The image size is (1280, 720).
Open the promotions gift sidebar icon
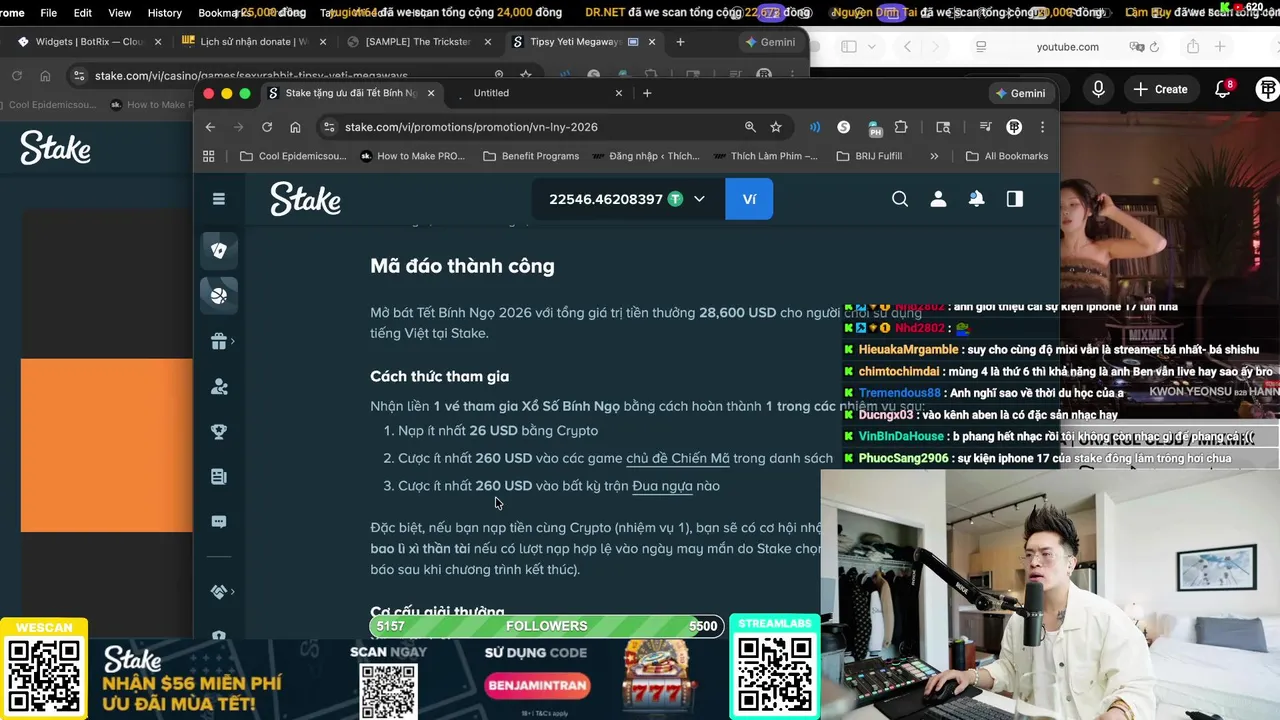[x=219, y=342]
